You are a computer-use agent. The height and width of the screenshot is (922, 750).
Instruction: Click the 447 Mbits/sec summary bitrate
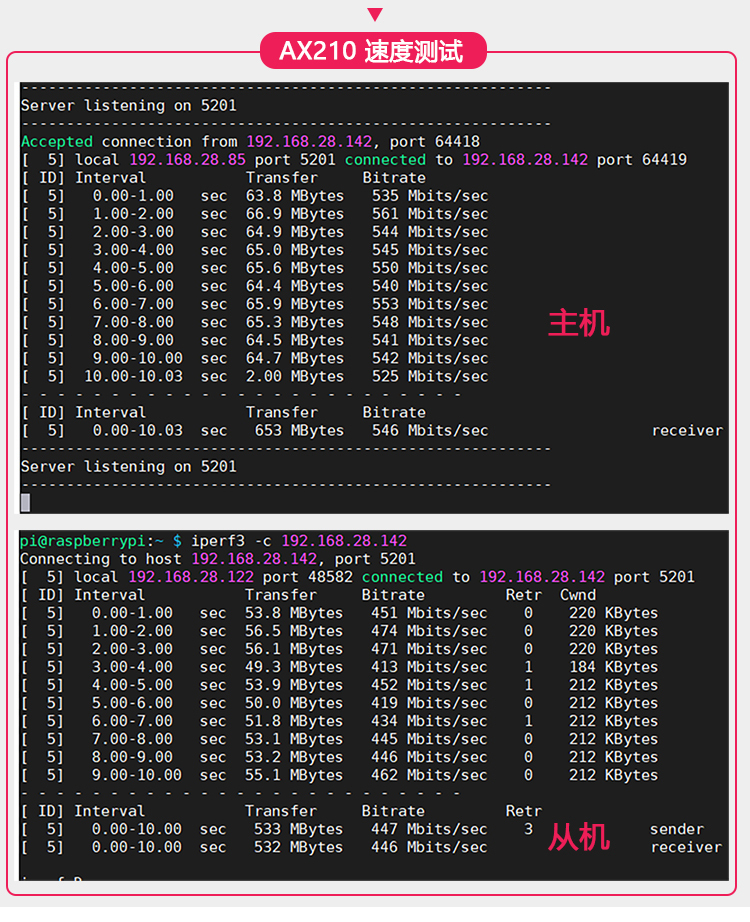429,829
